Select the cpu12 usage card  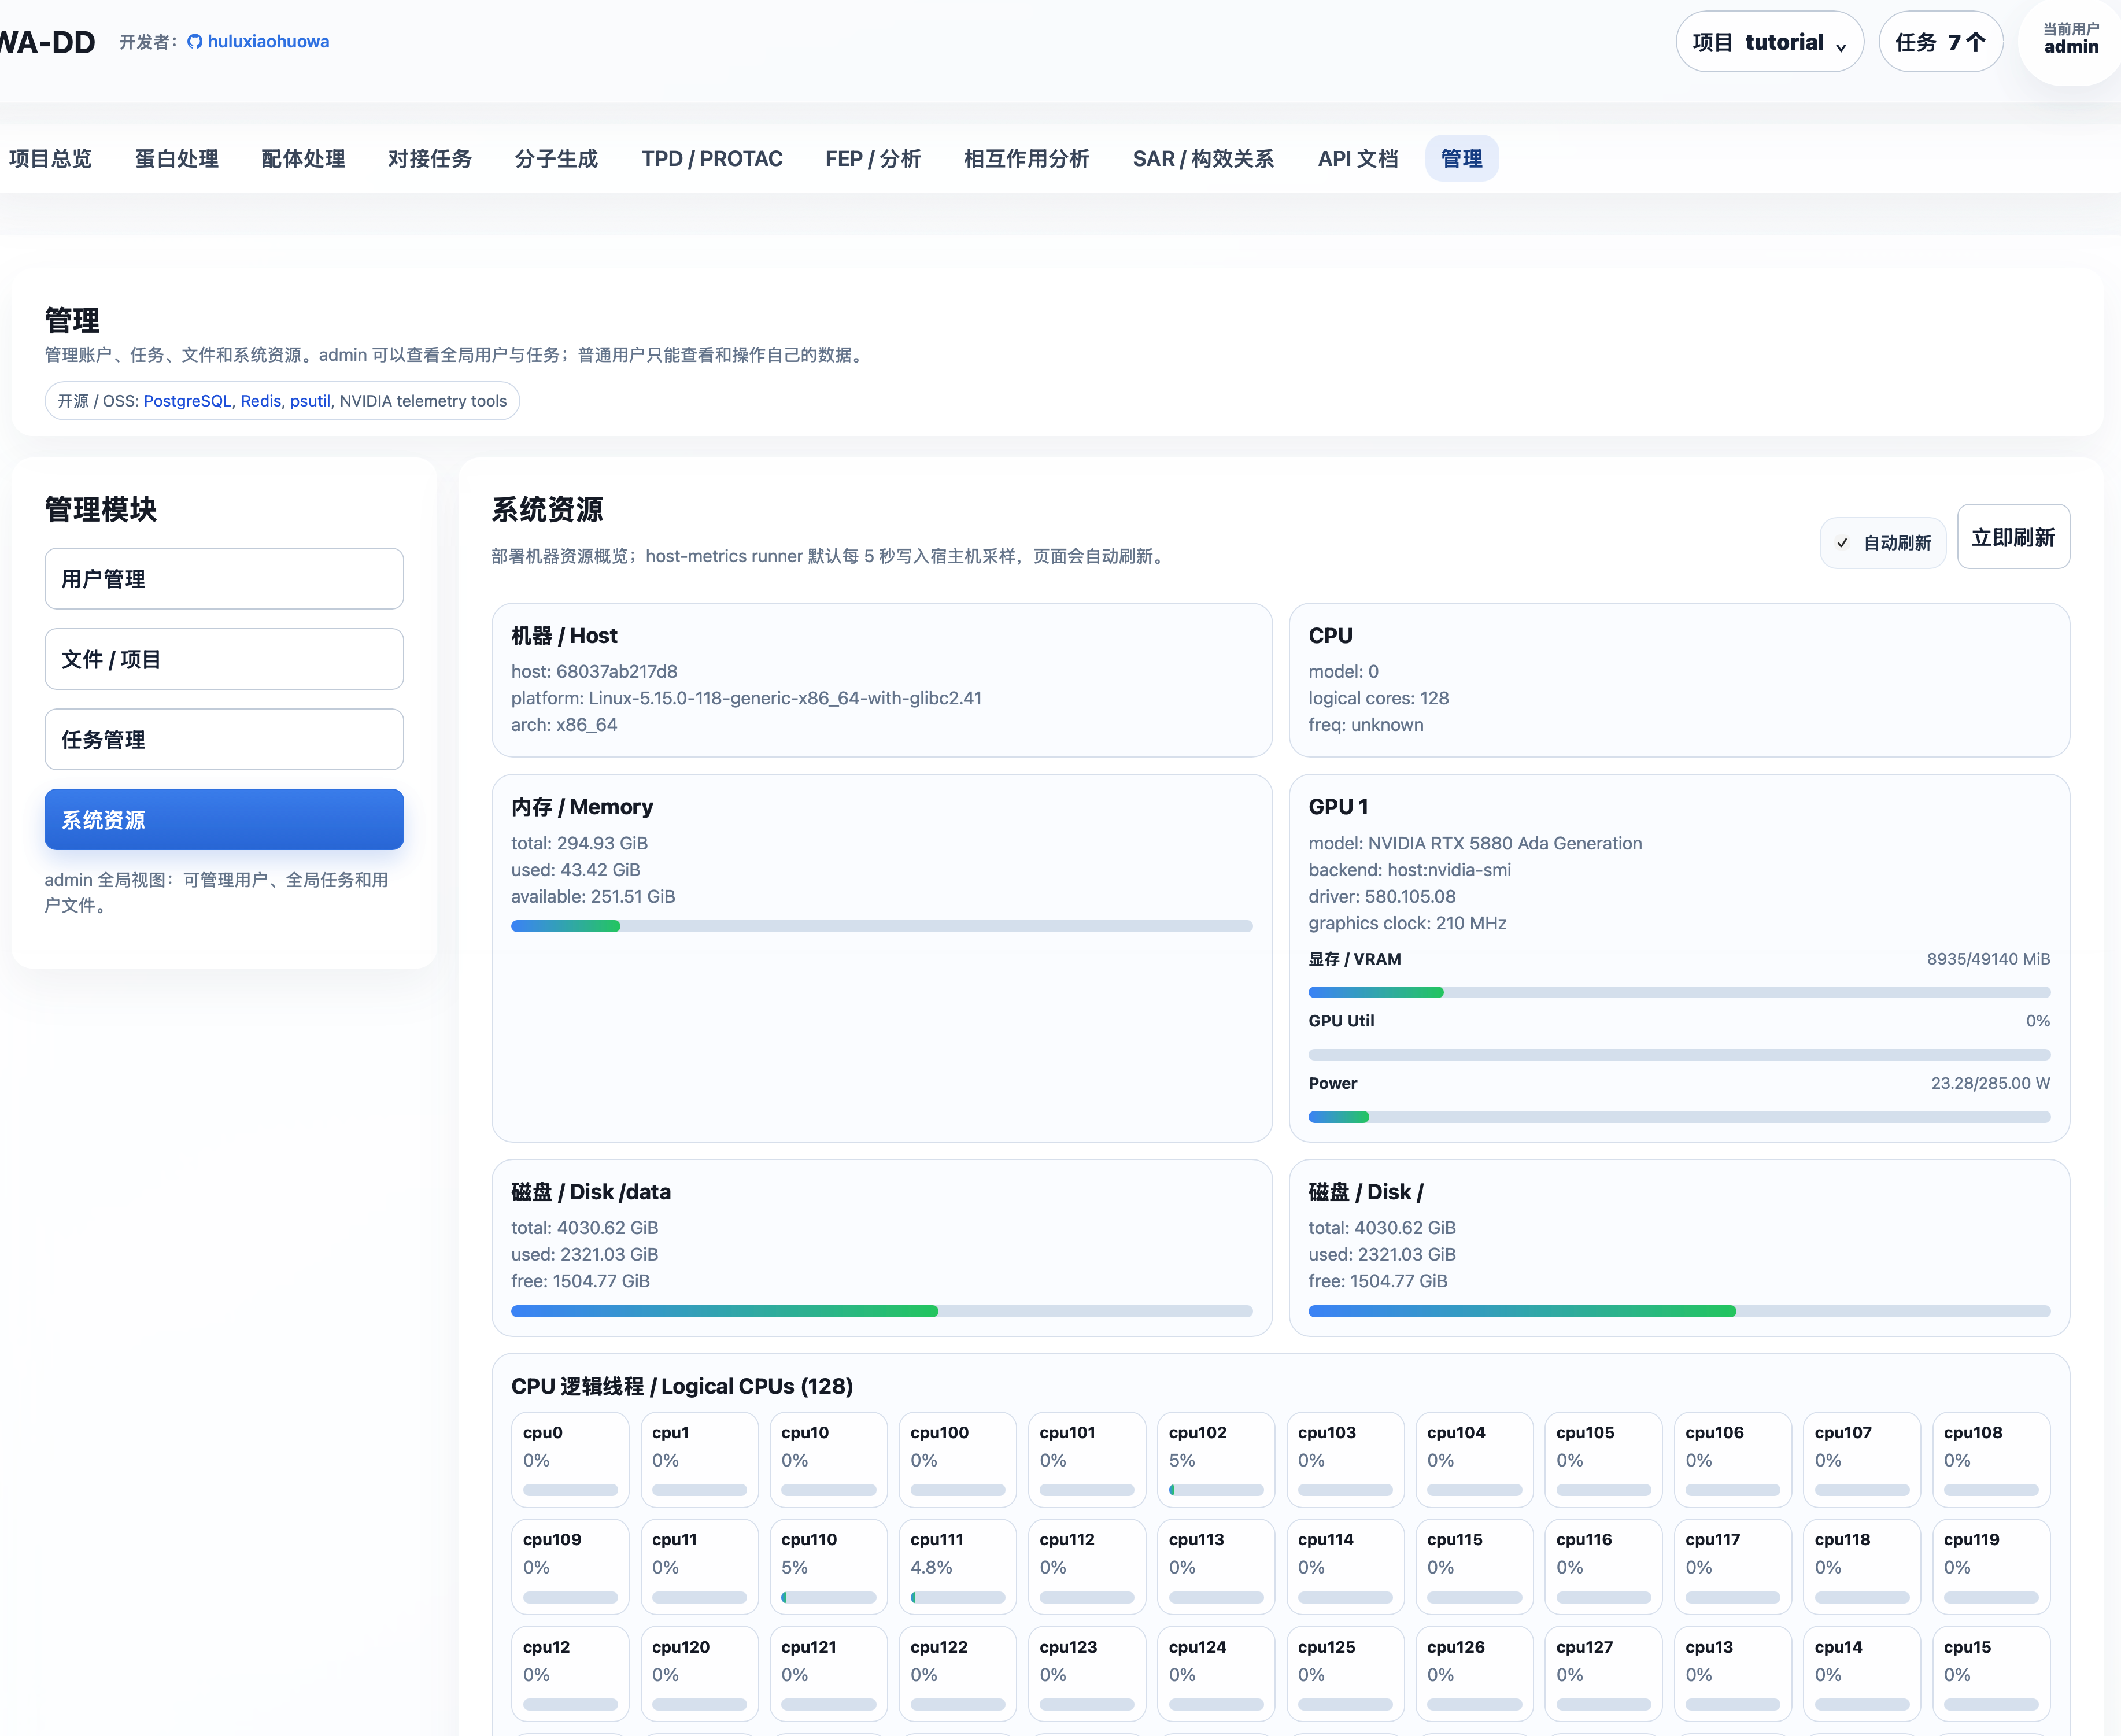click(x=570, y=1674)
